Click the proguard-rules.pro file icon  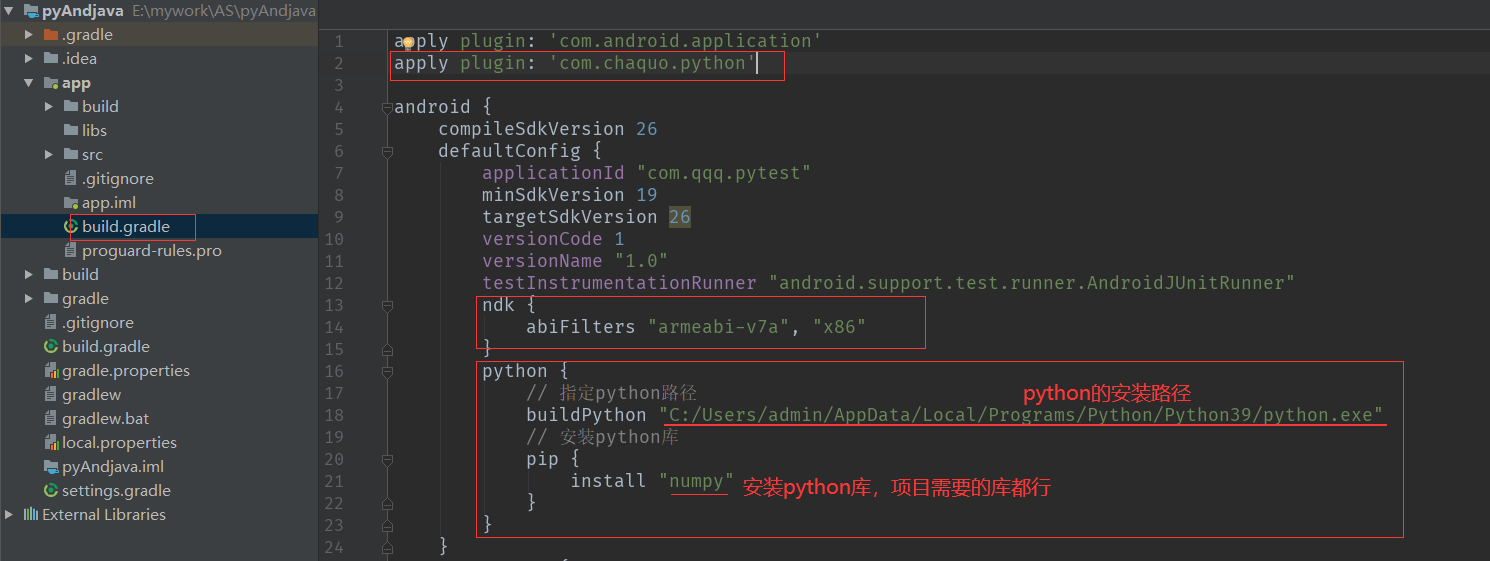click(x=71, y=251)
